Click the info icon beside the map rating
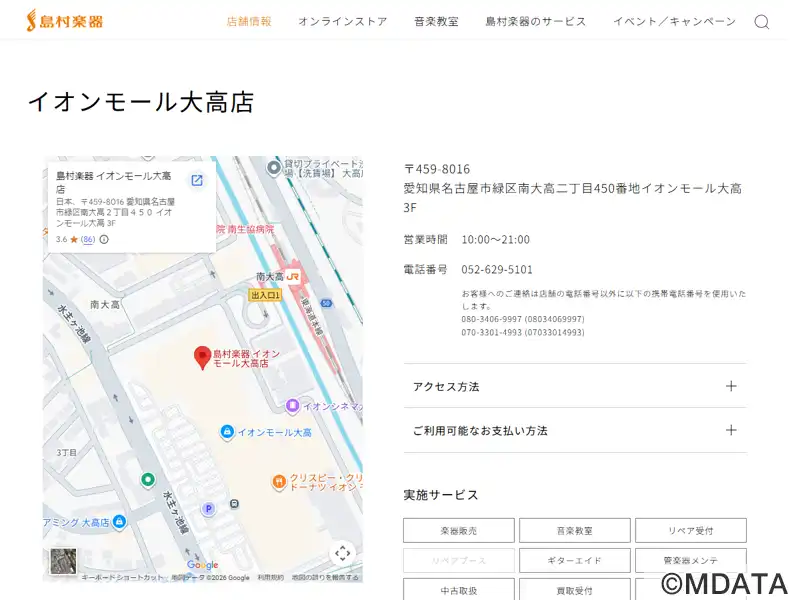The image size is (800, 600). (104, 239)
